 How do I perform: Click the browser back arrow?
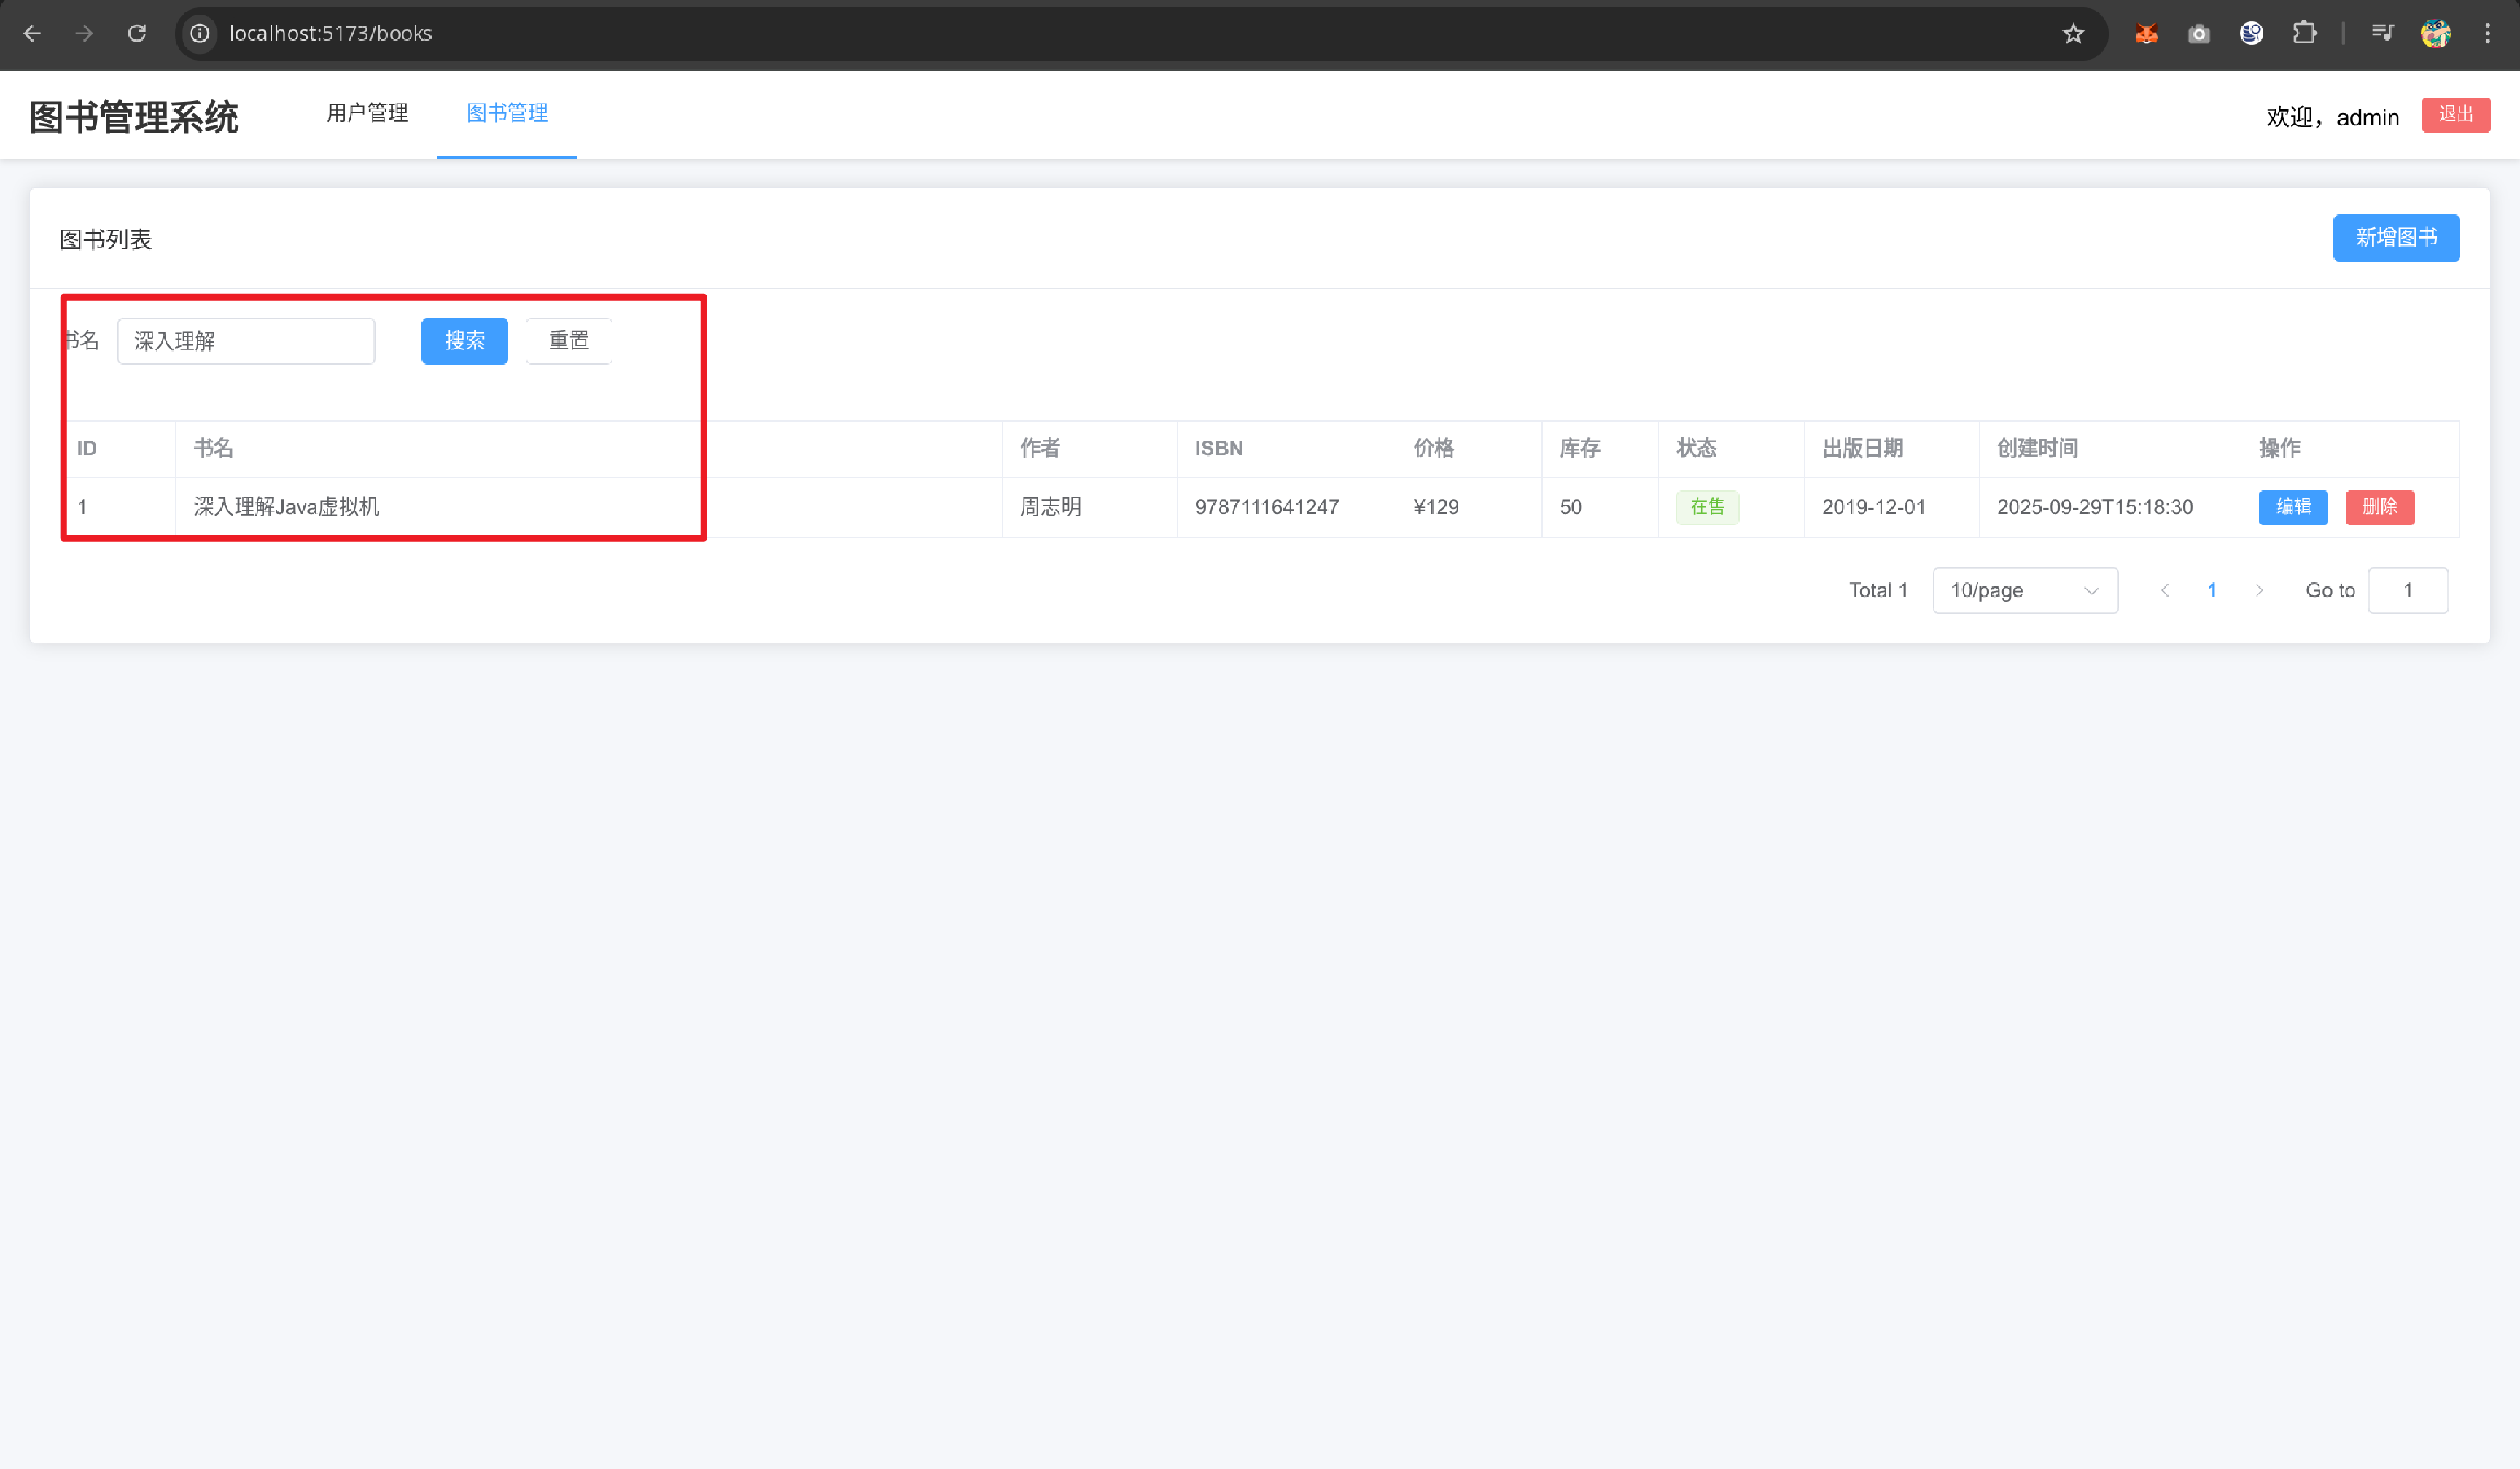pos(32,33)
